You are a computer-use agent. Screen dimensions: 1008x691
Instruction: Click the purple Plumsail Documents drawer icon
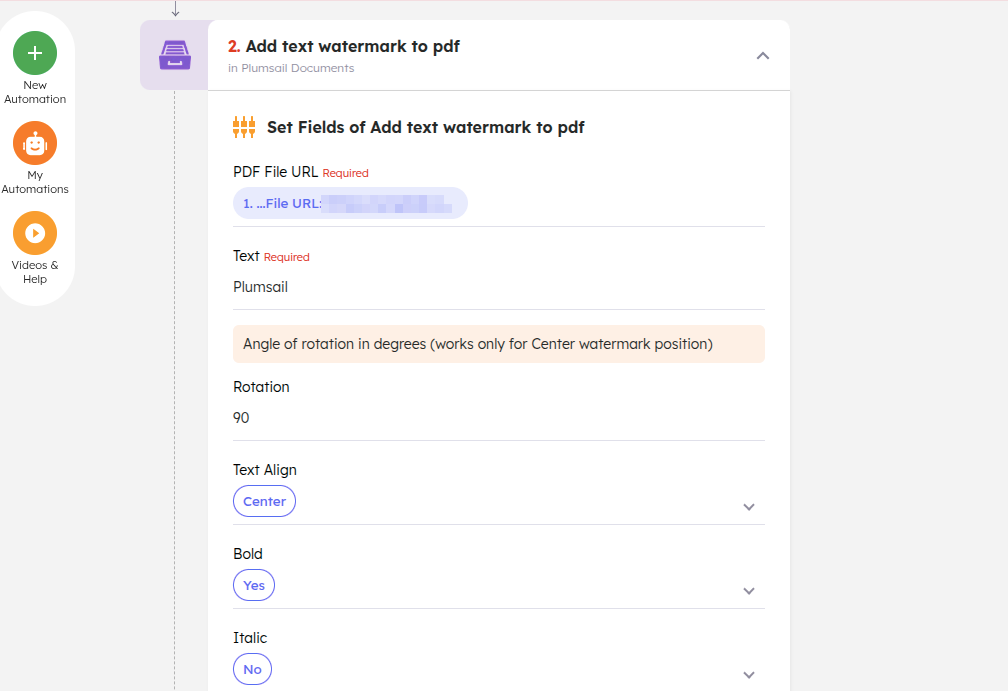click(174, 54)
